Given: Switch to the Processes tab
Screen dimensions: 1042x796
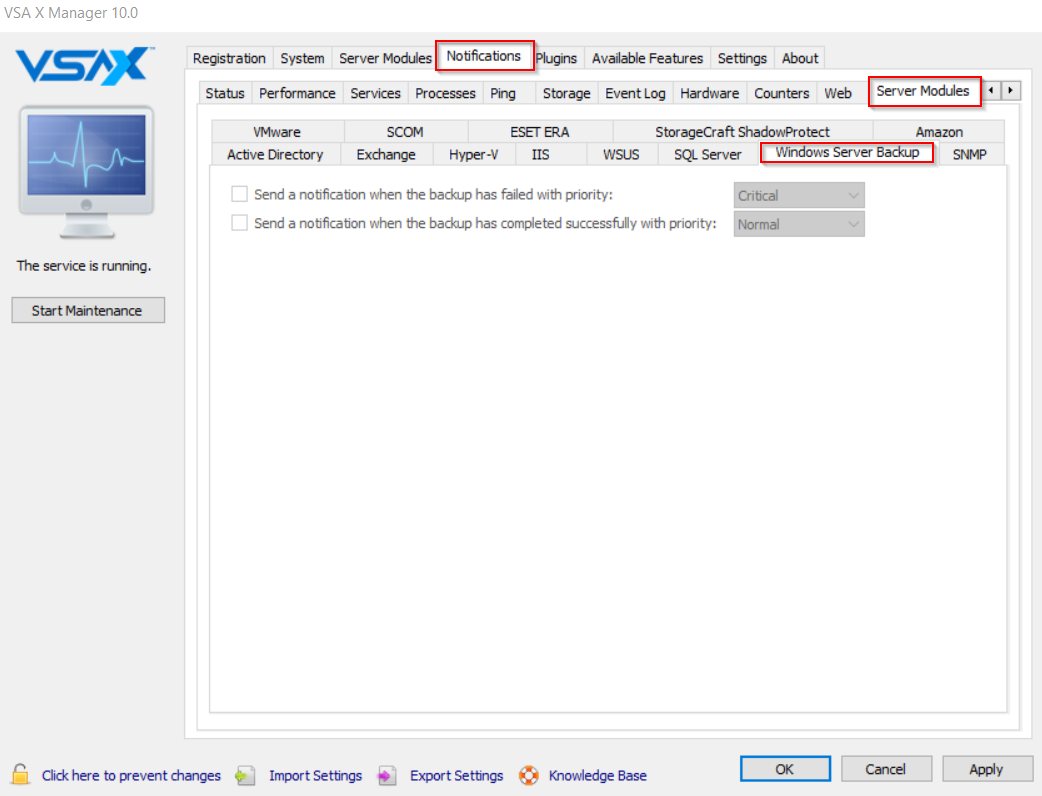Looking at the screenshot, I should point(445,94).
